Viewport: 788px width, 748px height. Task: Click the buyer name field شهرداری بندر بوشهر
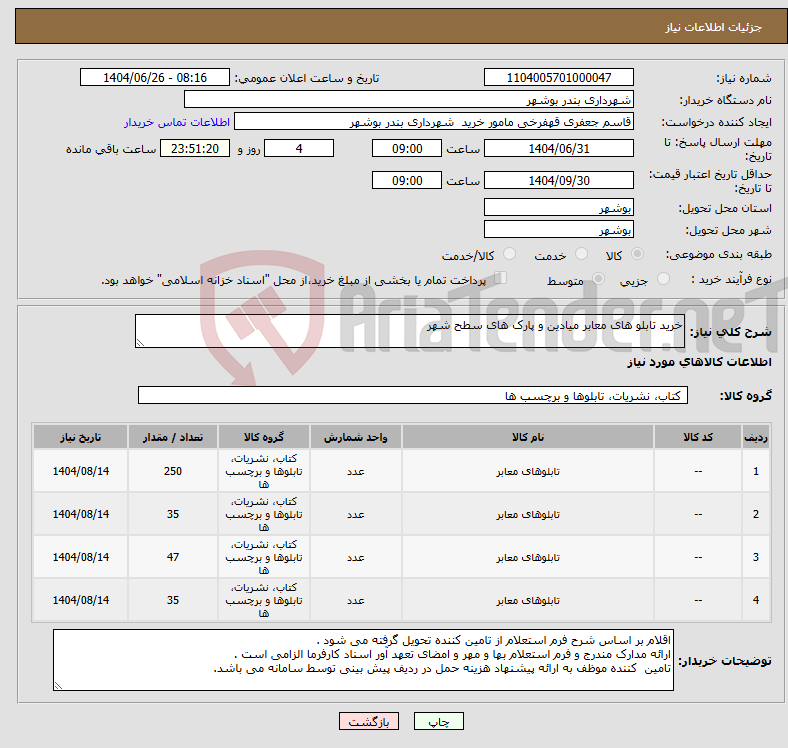(408, 100)
